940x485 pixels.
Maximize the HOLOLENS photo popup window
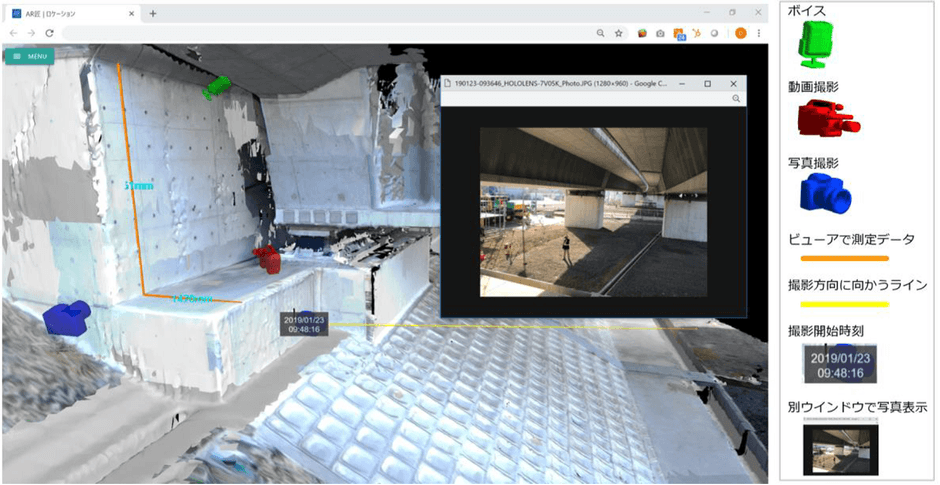click(x=707, y=84)
